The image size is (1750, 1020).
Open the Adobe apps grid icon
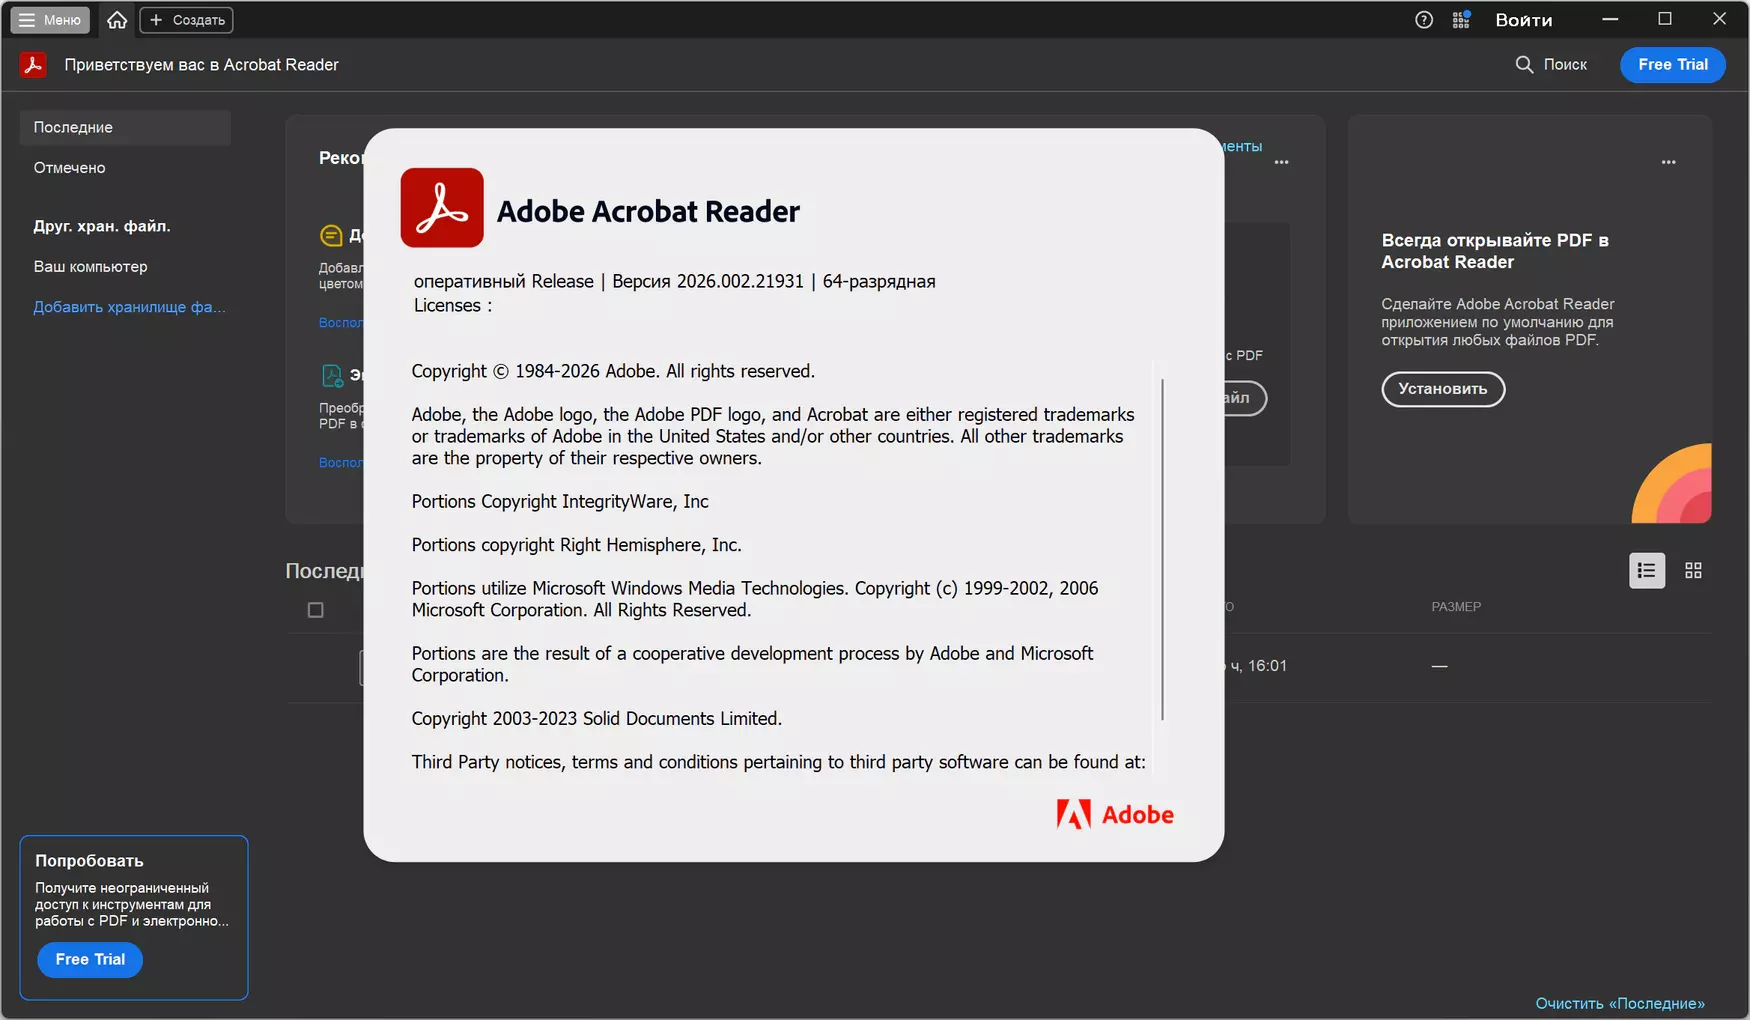(1461, 20)
